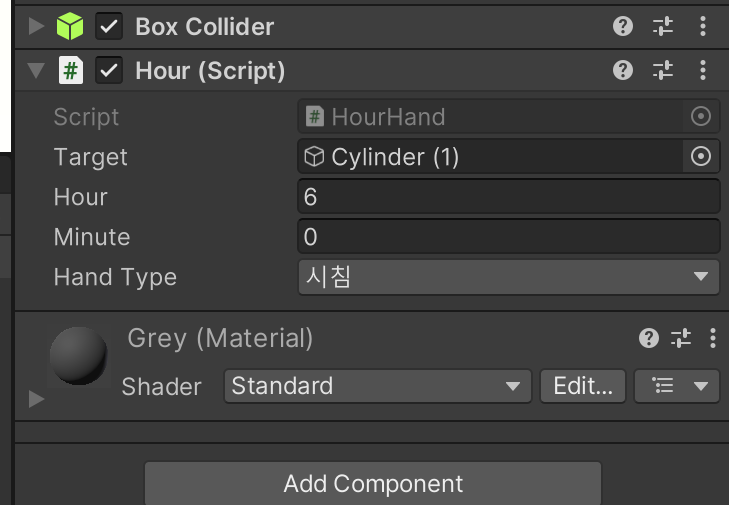Click the shader Edit... button

(582, 386)
